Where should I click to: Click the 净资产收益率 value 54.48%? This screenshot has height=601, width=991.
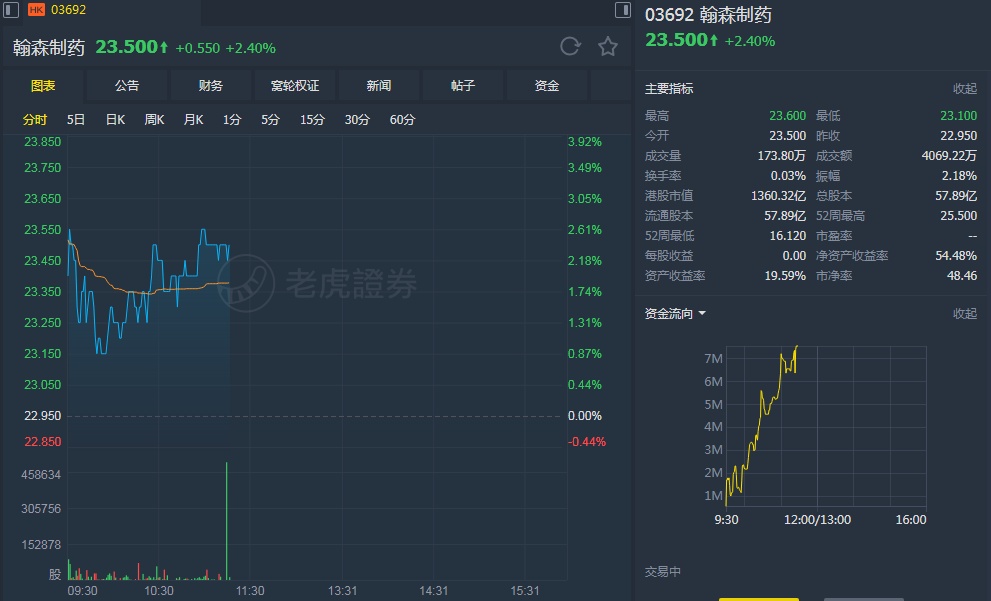956,256
